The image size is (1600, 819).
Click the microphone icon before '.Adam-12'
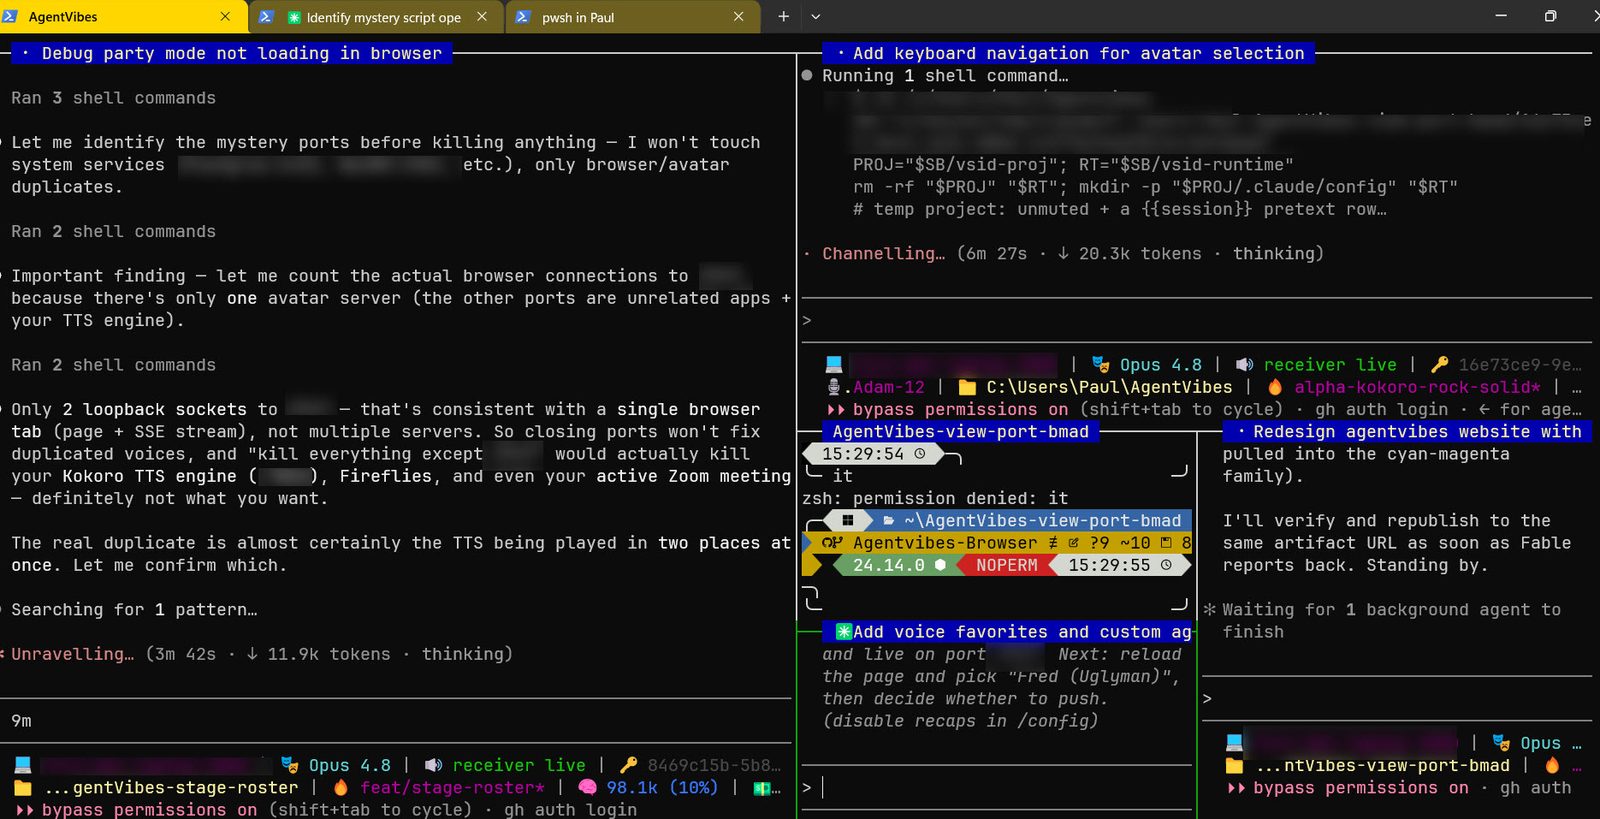pos(834,387)
